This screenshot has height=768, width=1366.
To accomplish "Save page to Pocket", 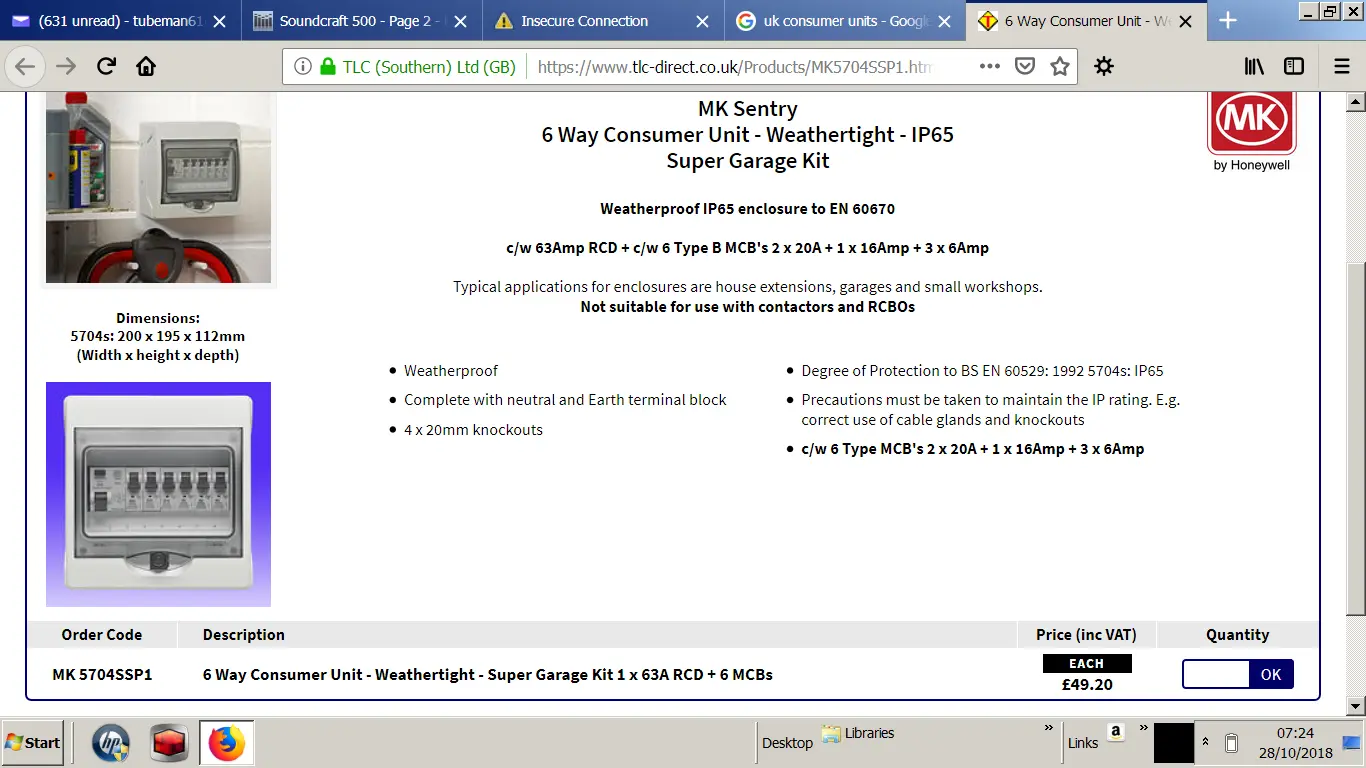I will 1025,67.
